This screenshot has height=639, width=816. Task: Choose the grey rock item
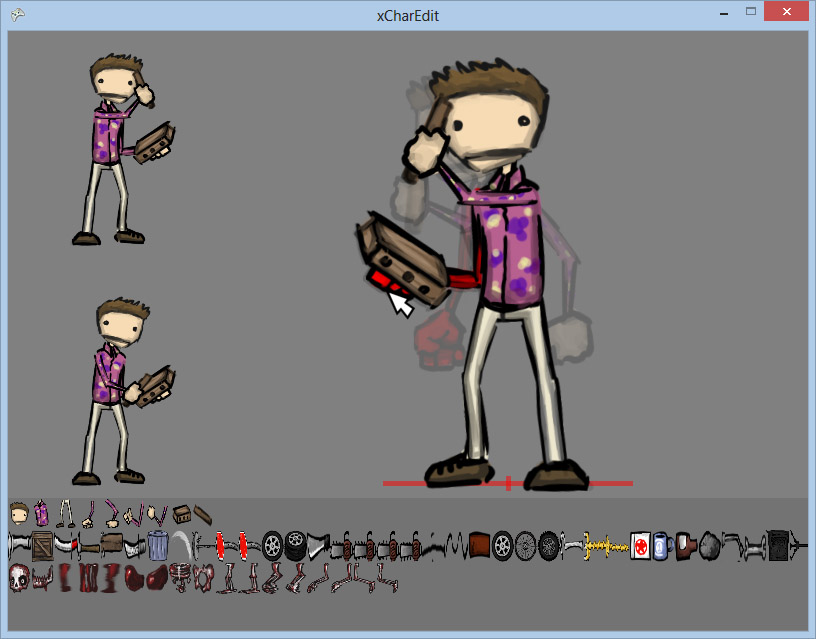click(709, 546)
